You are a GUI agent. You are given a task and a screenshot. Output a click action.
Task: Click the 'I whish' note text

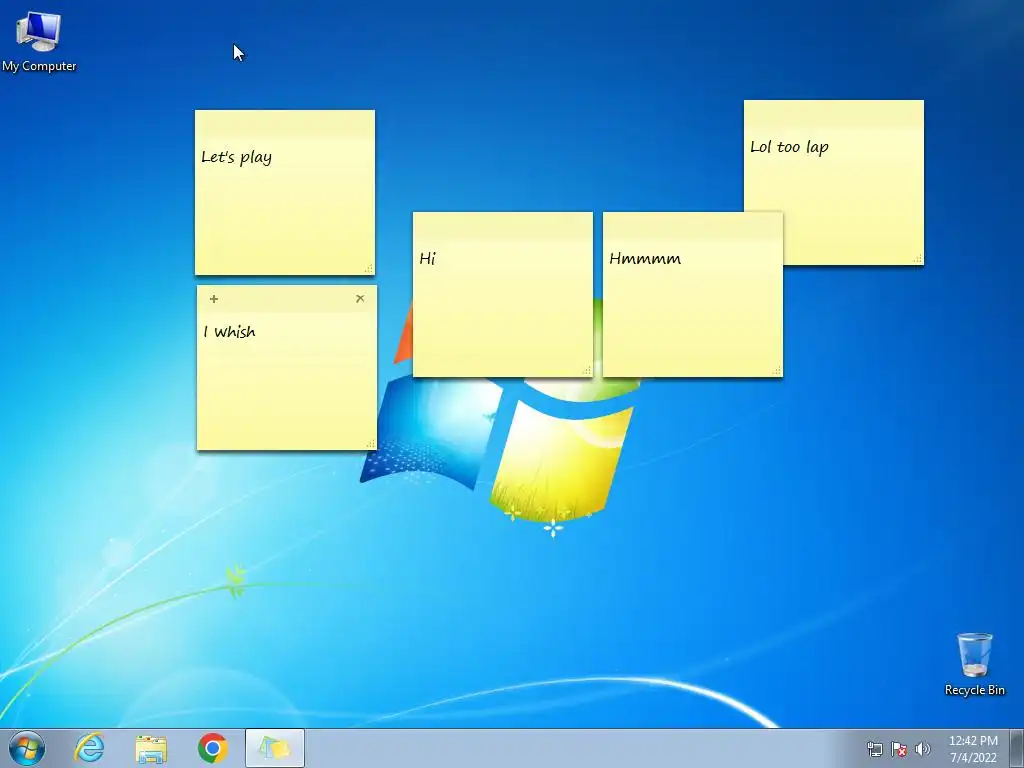[229, 332]
